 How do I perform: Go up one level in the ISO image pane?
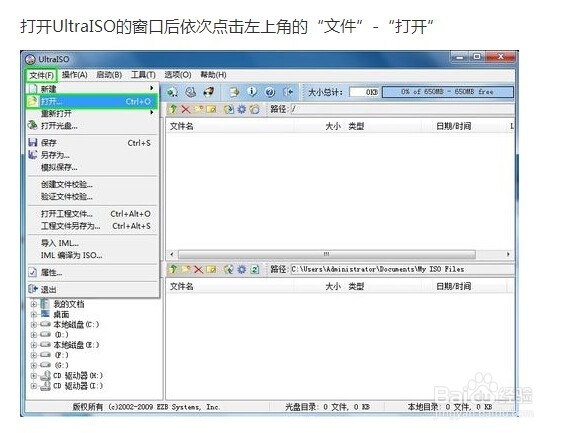pos(173,109)
